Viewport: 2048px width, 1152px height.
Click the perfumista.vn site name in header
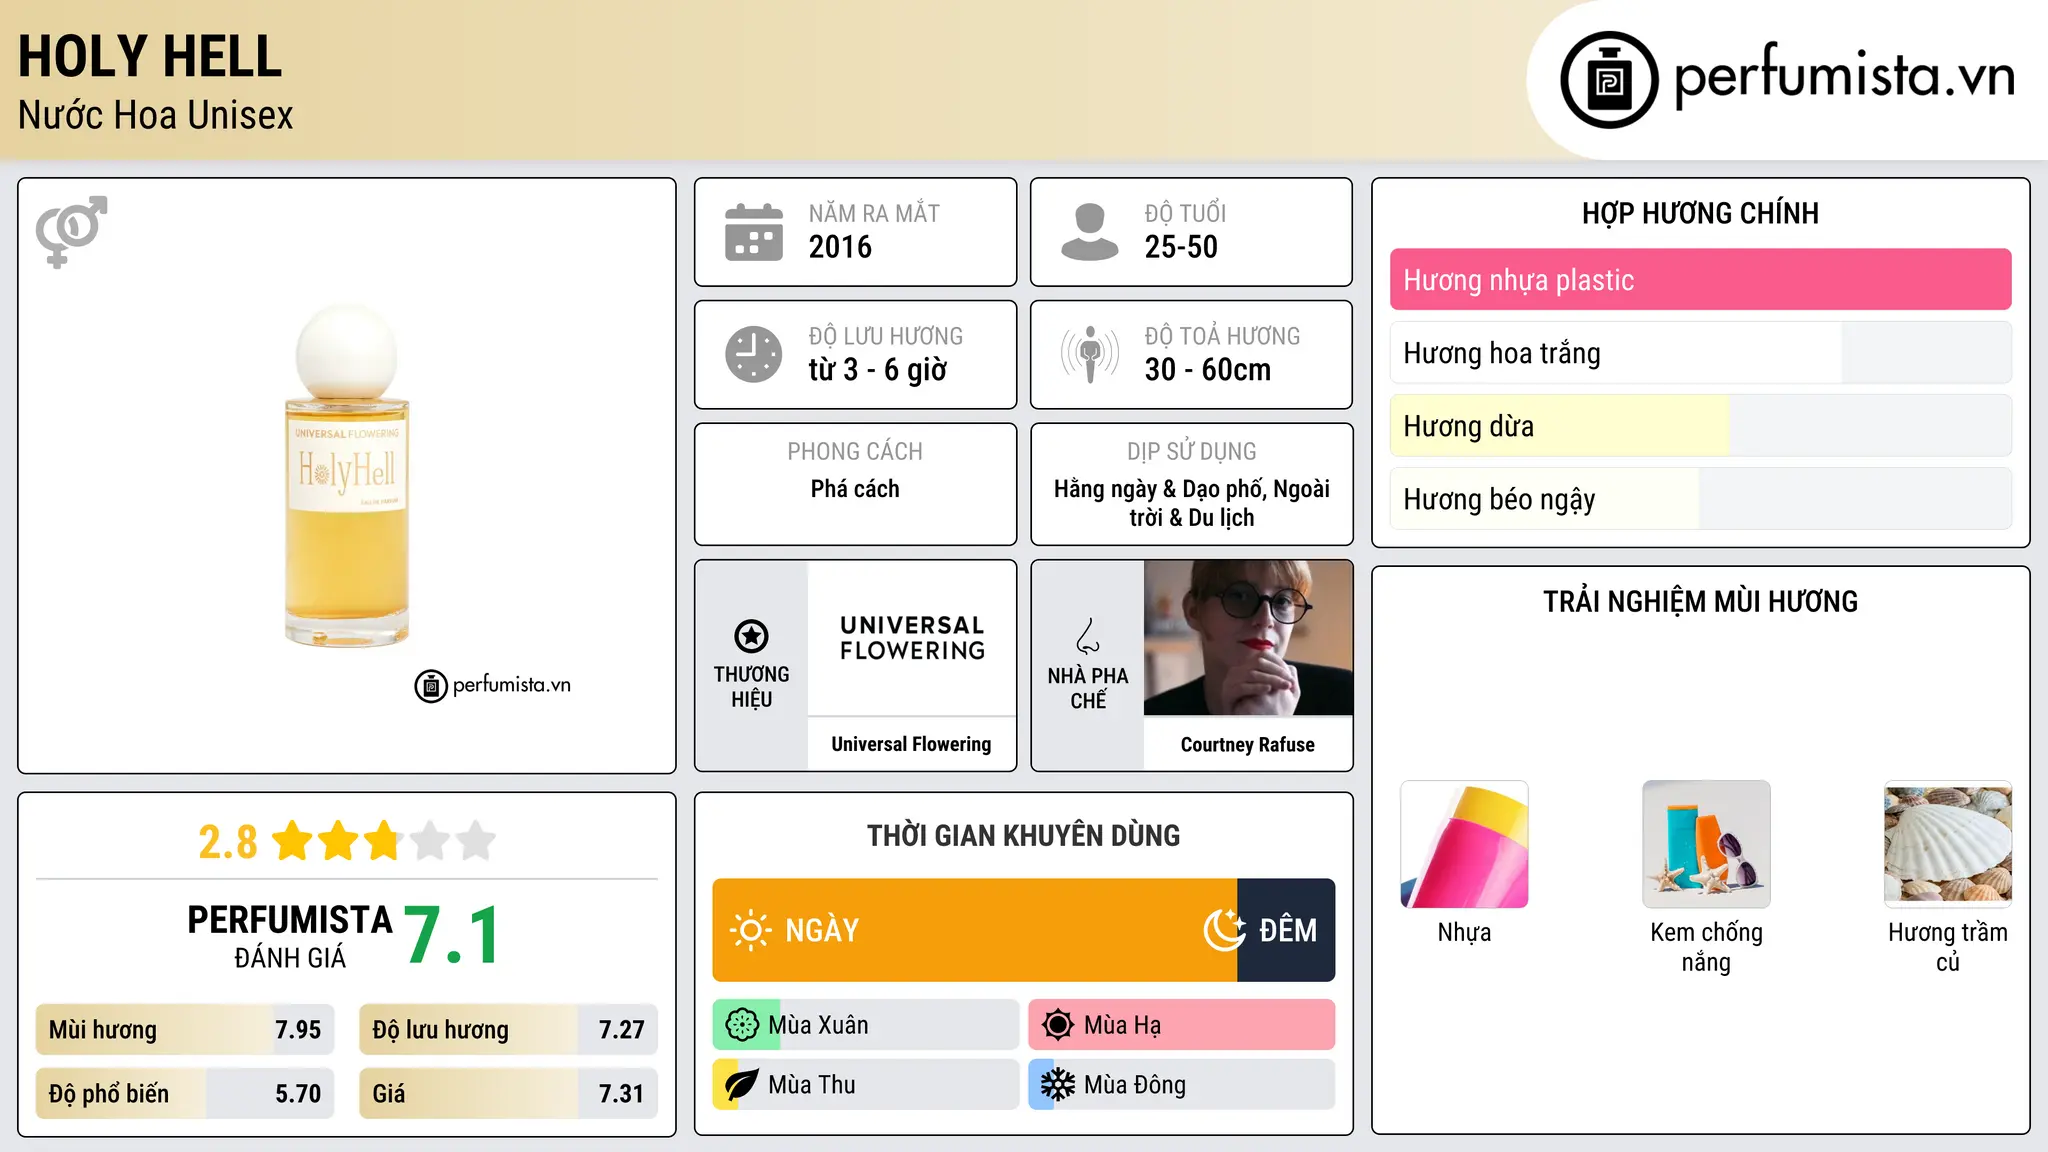tap(1844, 76)
